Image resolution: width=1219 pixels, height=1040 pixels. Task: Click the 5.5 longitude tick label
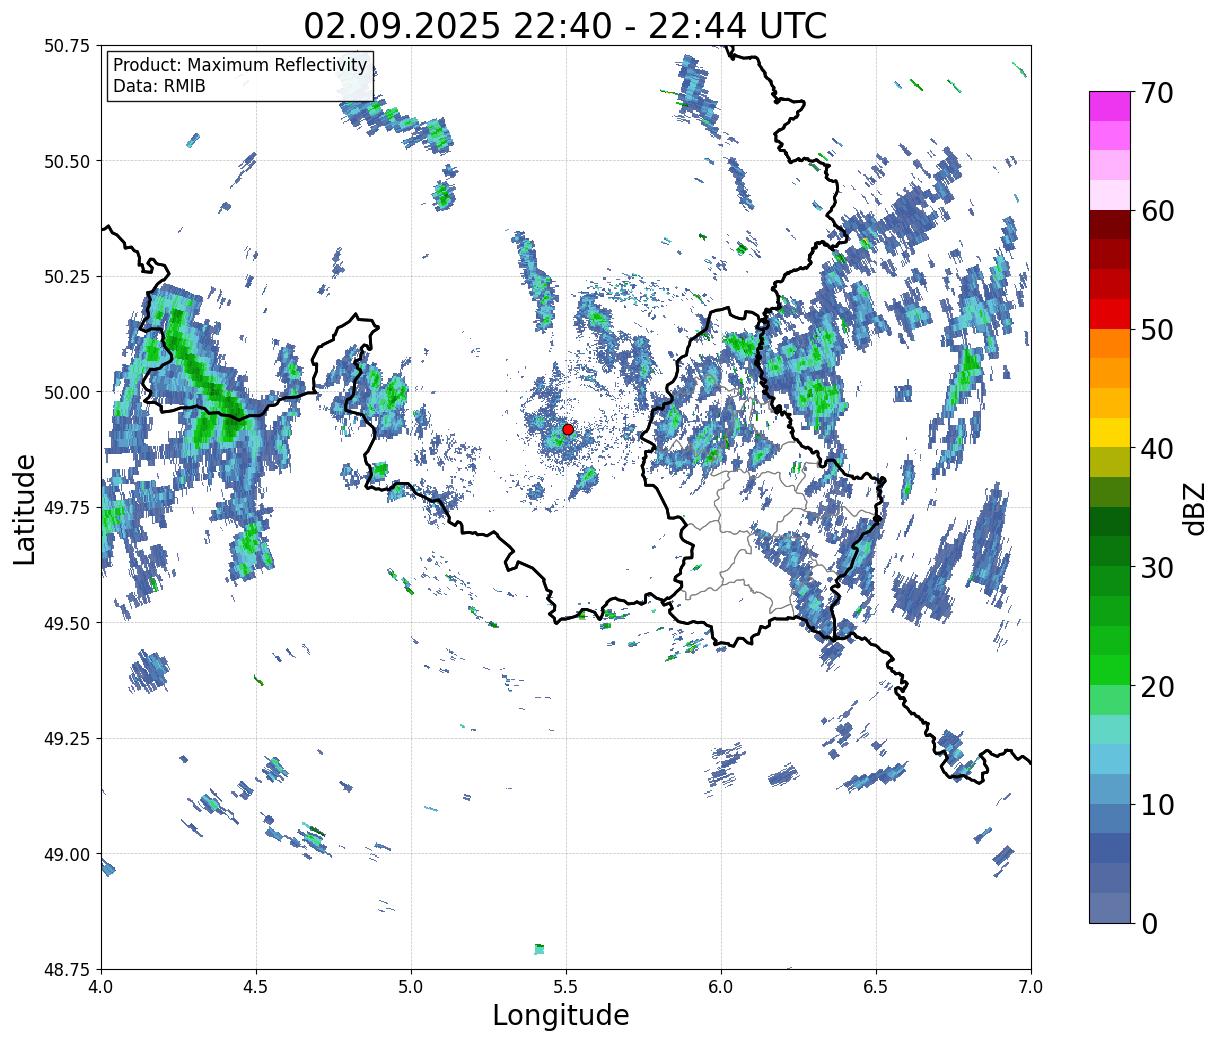pos(566,987)
